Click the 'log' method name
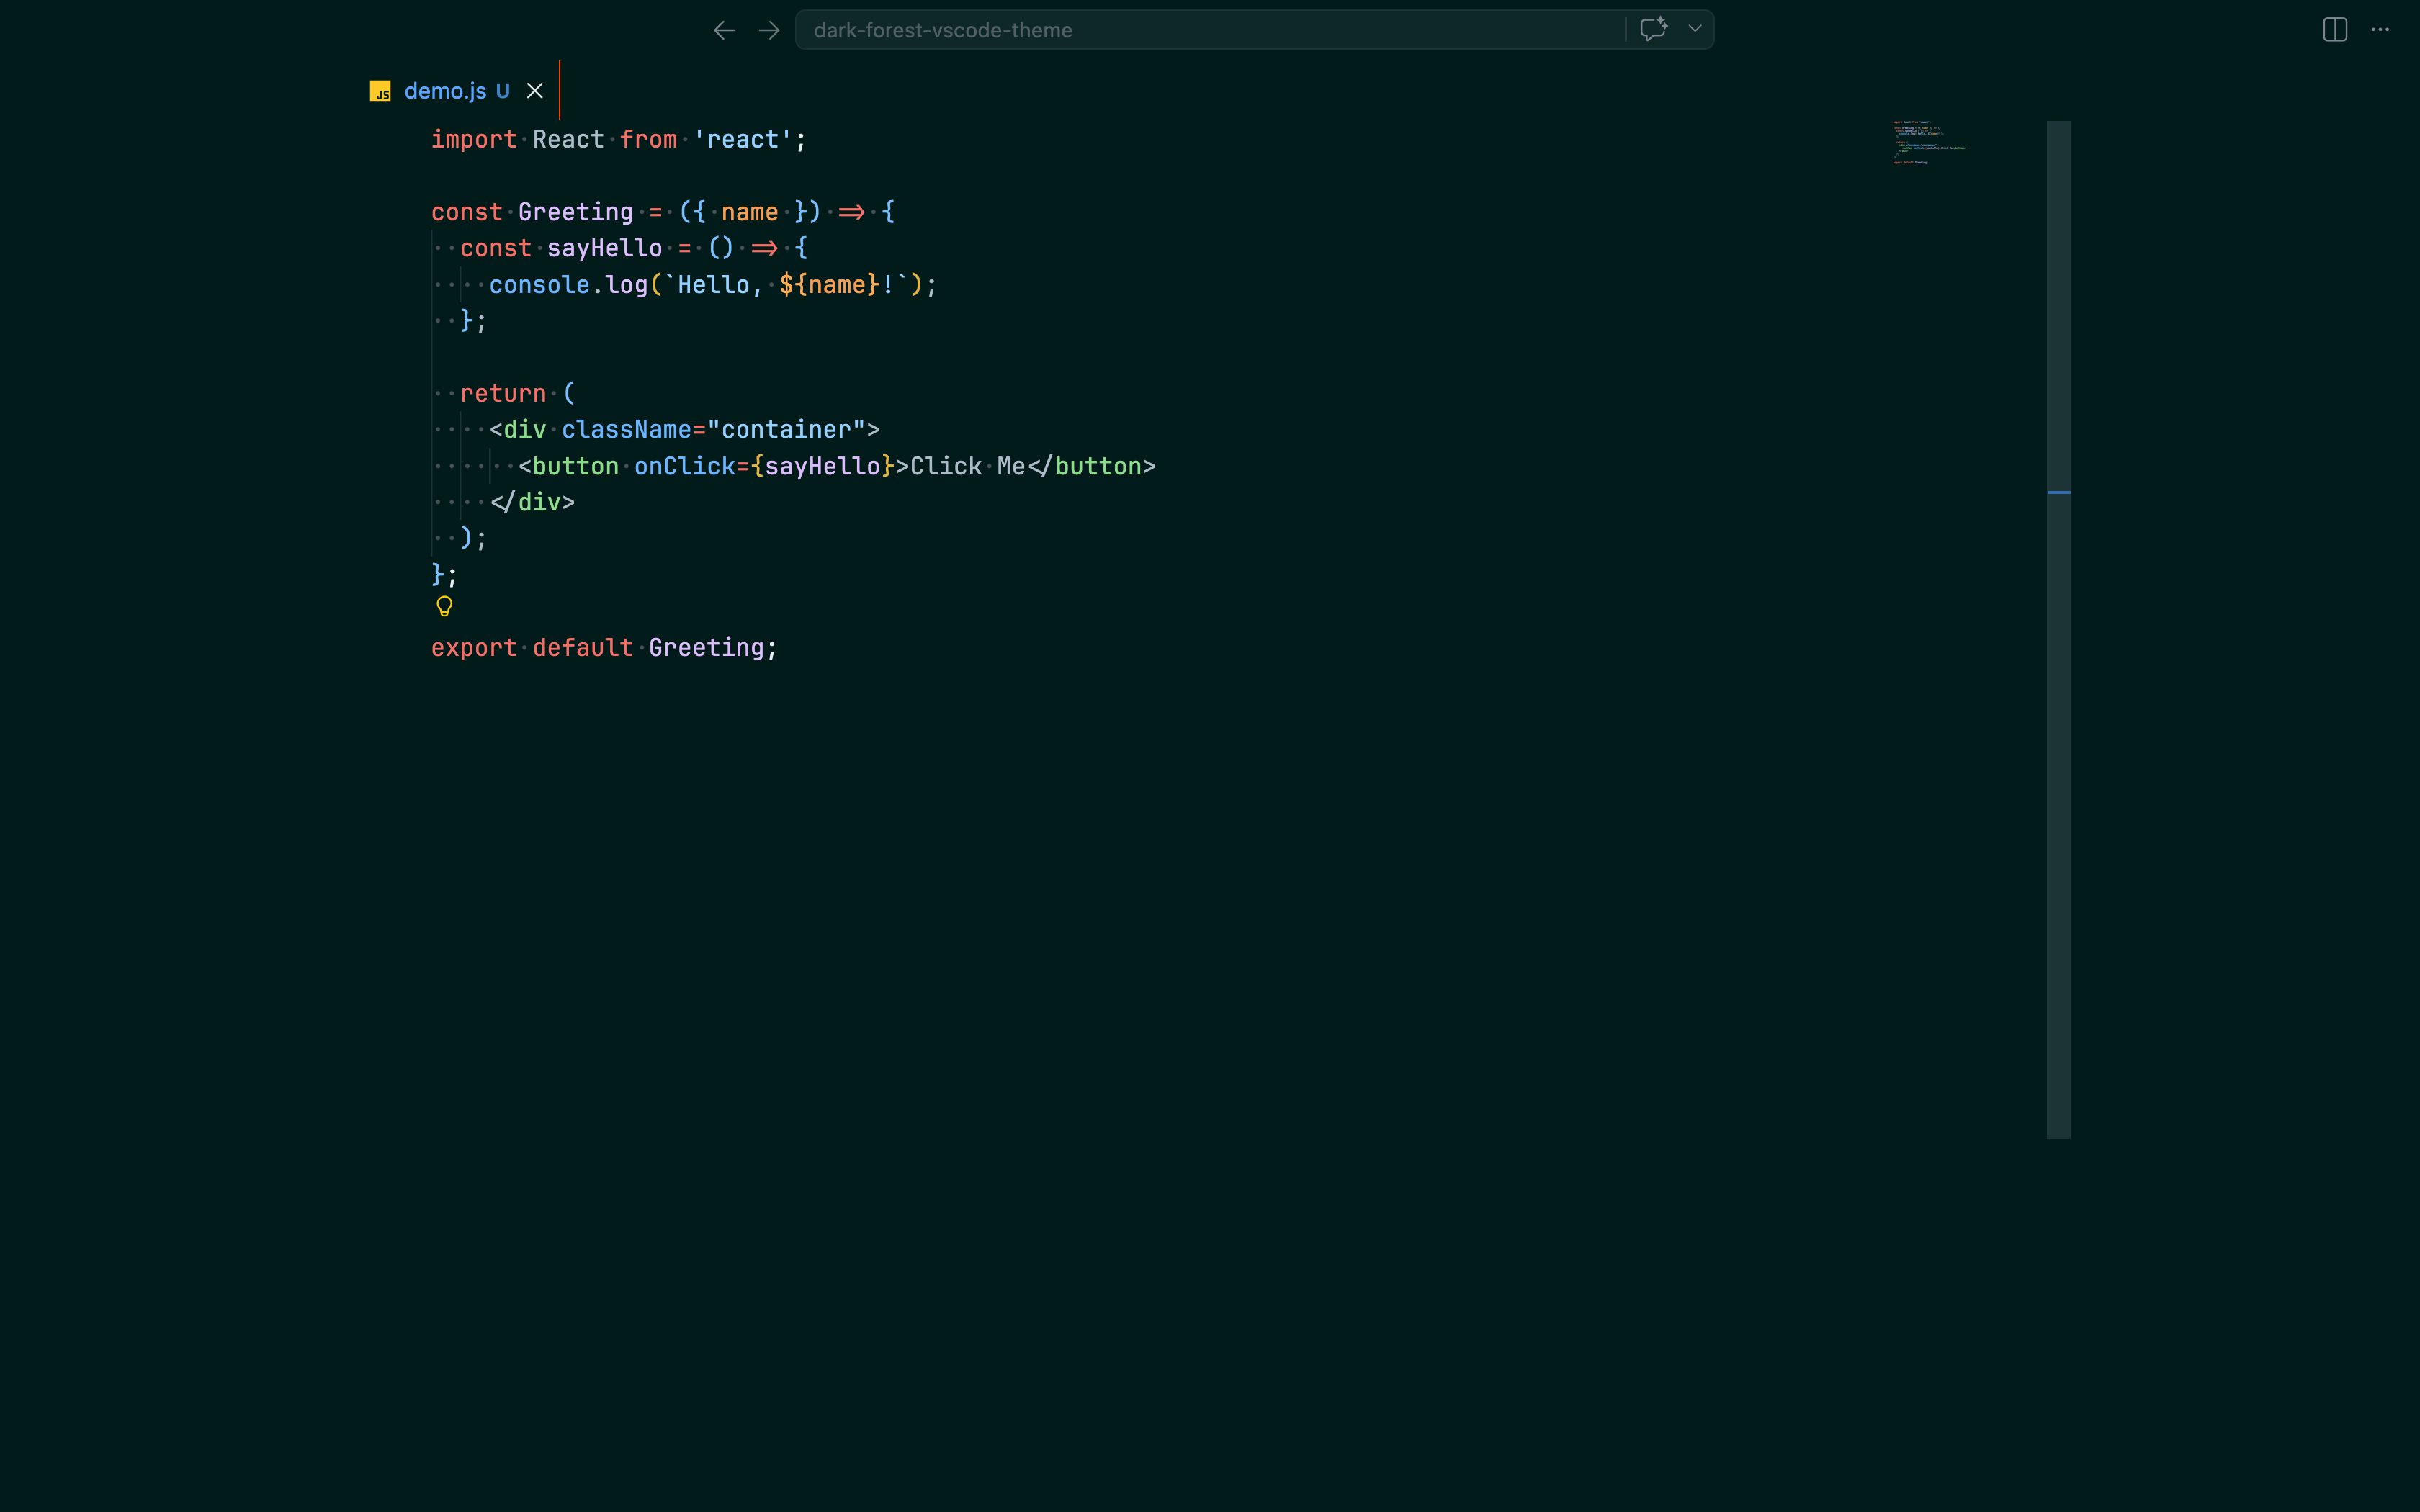Screen dimensions: 2420x1512 tap(627, 285)
